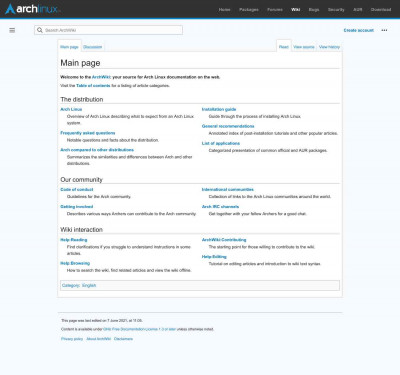The height and width of the screenshot is (375, 400).
Task: Open Arch IRC channels link
Action: pos(220,207)
